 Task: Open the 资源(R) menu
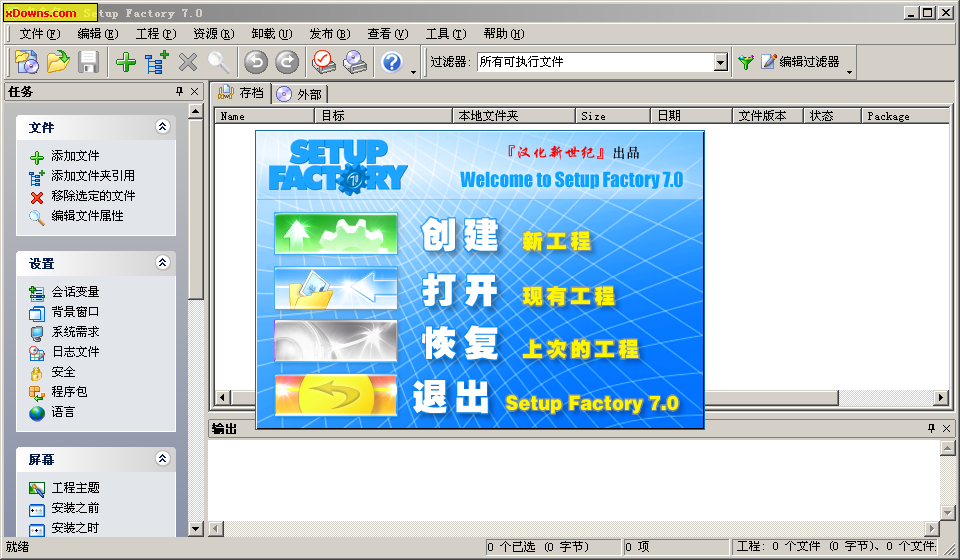pos(214,34)
